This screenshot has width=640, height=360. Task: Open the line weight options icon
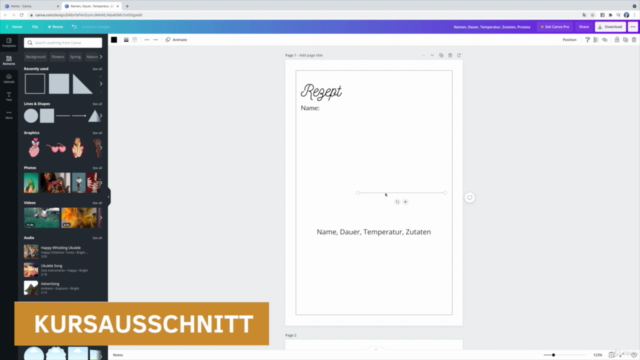tap(126, 40)
